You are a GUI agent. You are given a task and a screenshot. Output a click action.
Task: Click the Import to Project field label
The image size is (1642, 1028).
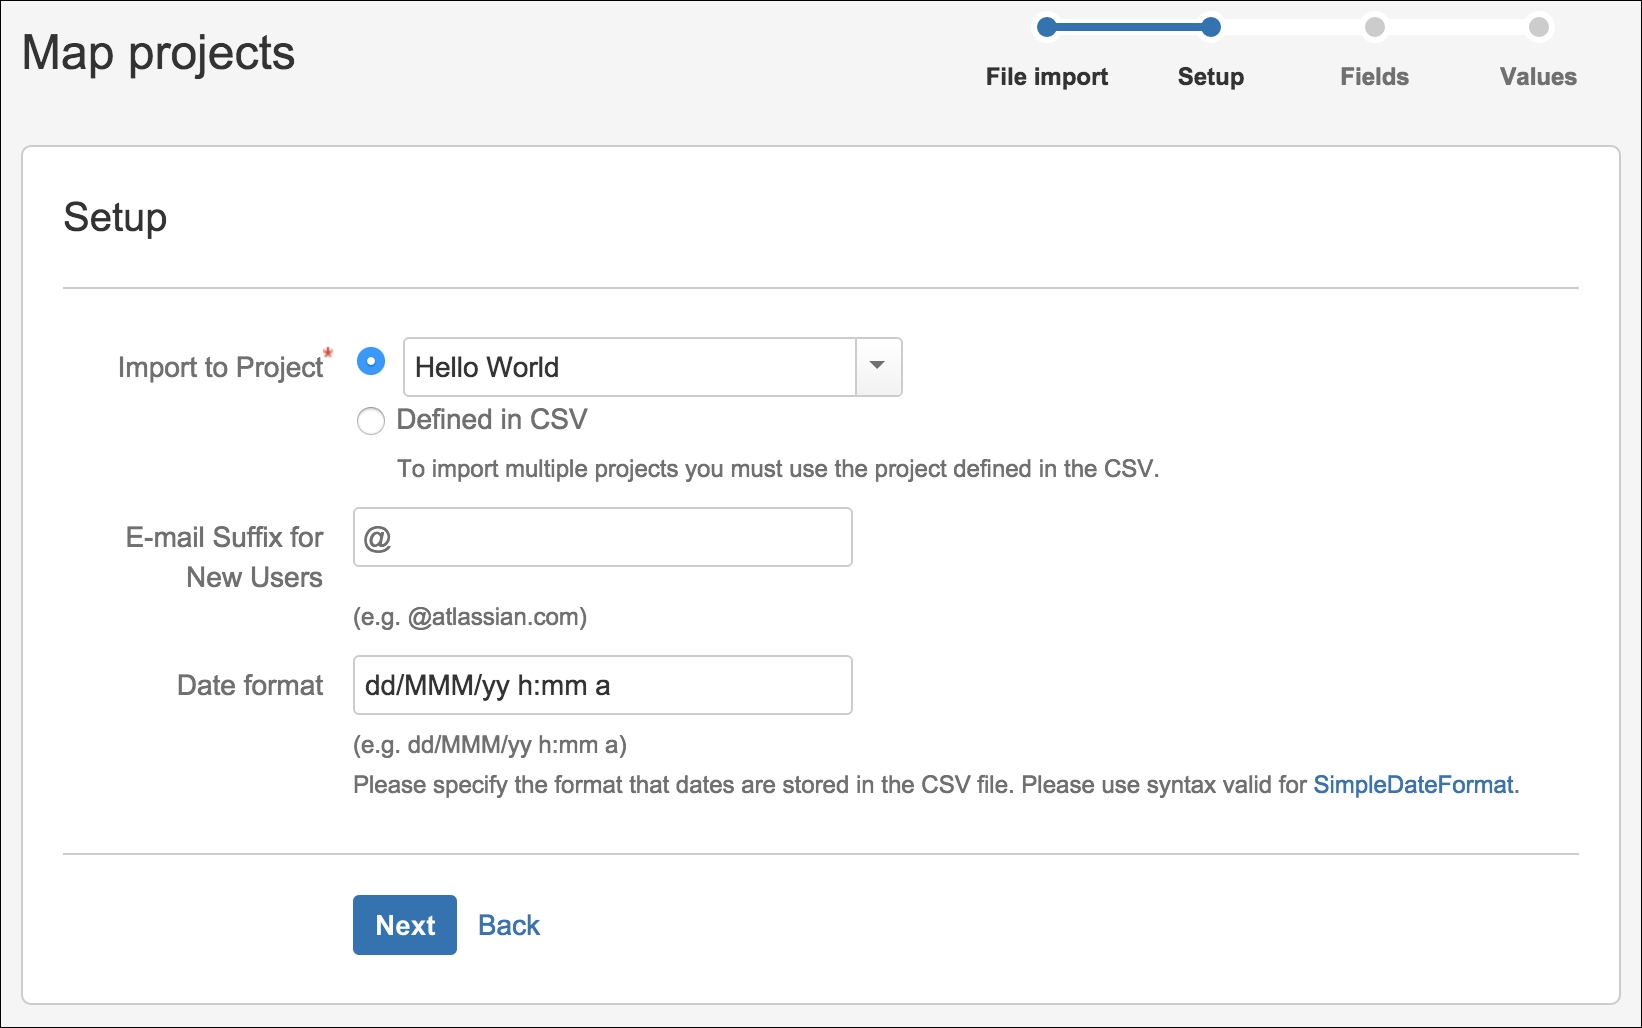(220, 368)
